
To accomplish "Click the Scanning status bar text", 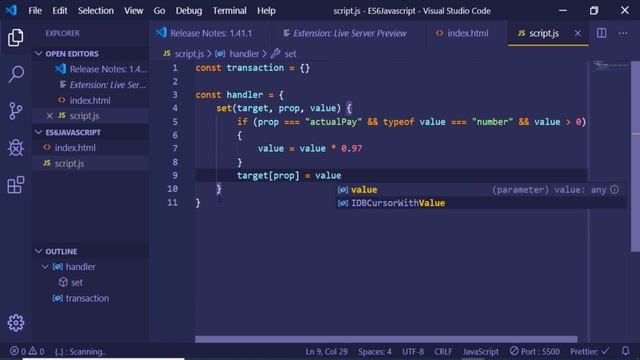I will (x=80, y=351).
